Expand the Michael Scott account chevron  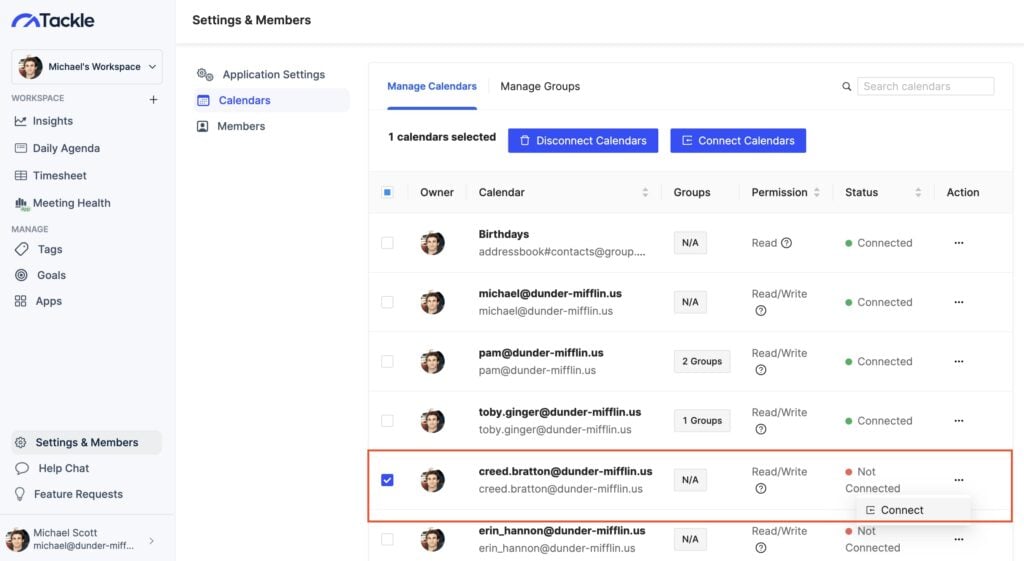click(152, 541)
